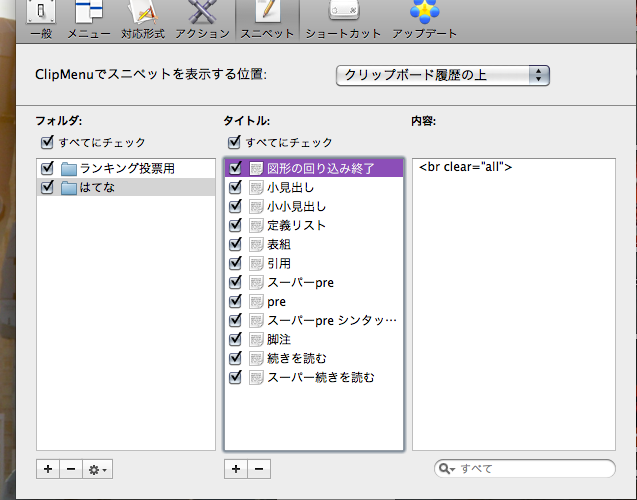Uncheck the 小見出し snippet checkbox
The height and width of the screenshot is (500, 637).
click(x=235, y=187)
